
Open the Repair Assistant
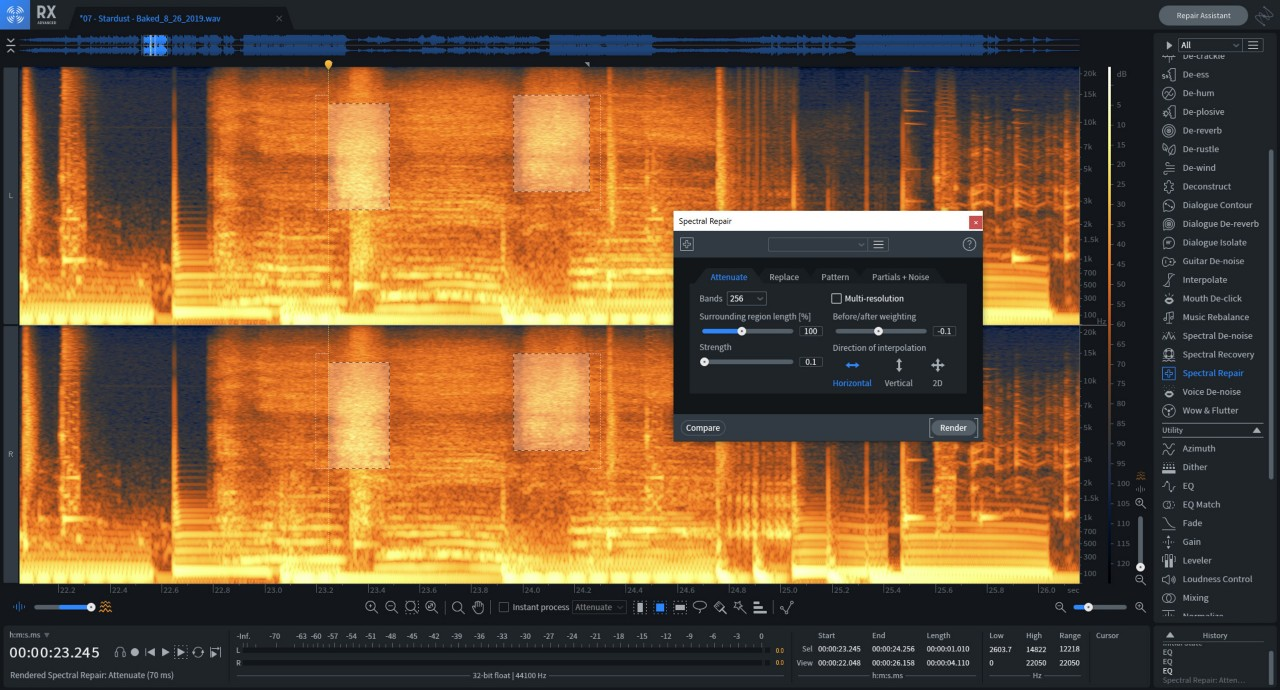click(x=1203, y=15)
